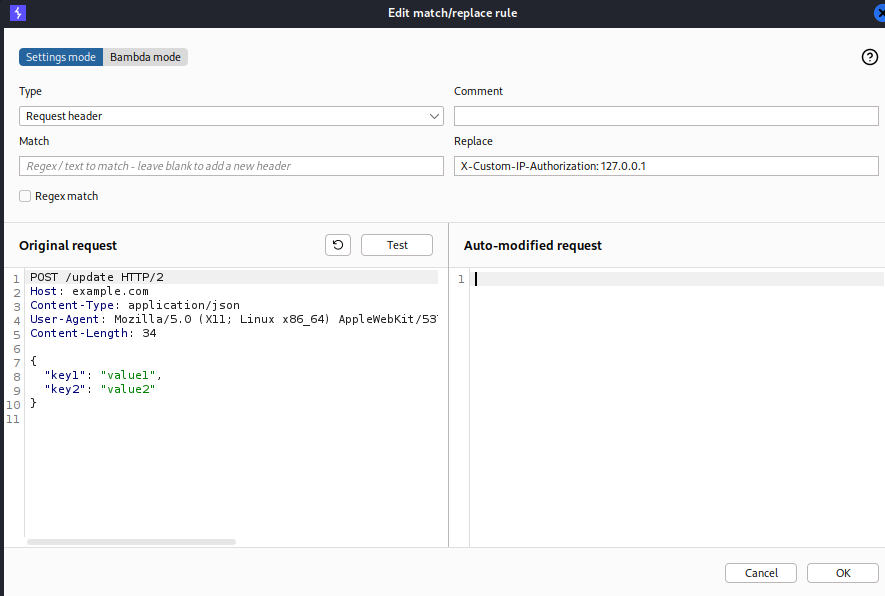
Task: Confirm the rule with OK
Action: click(842, 573)
